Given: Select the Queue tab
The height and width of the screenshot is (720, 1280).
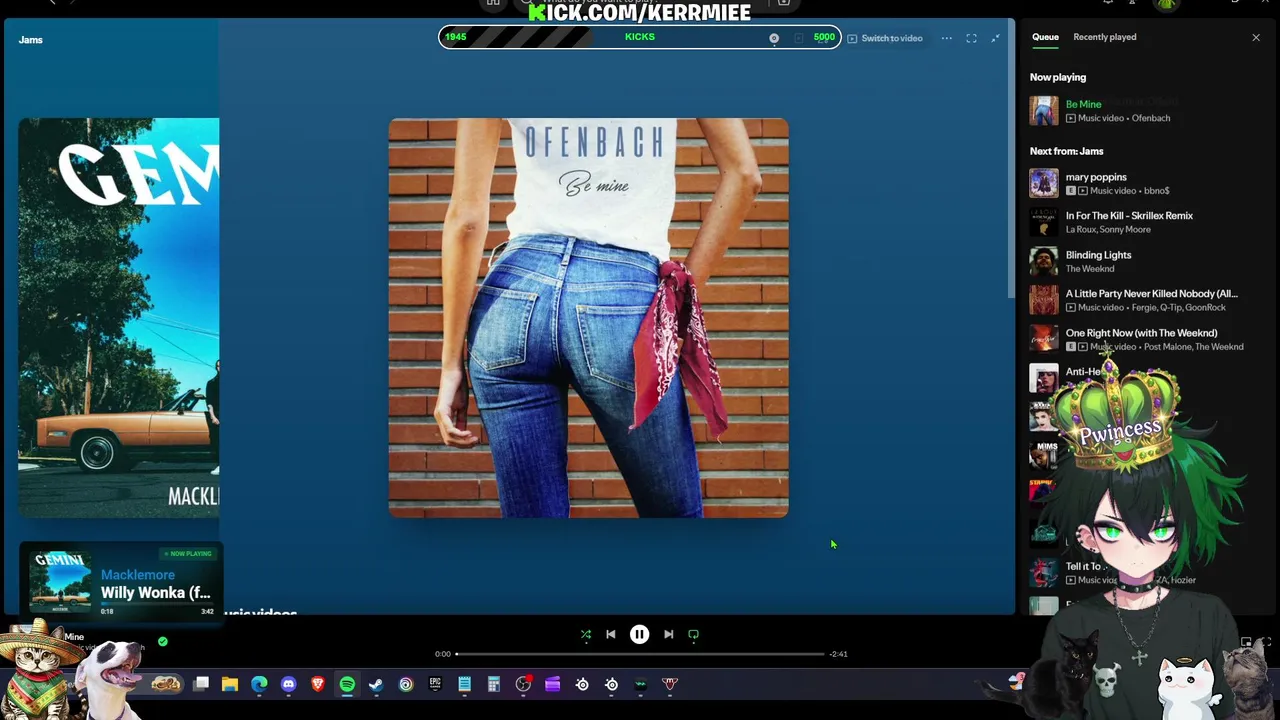Looking at the screenshot, I should point(1045,37).
